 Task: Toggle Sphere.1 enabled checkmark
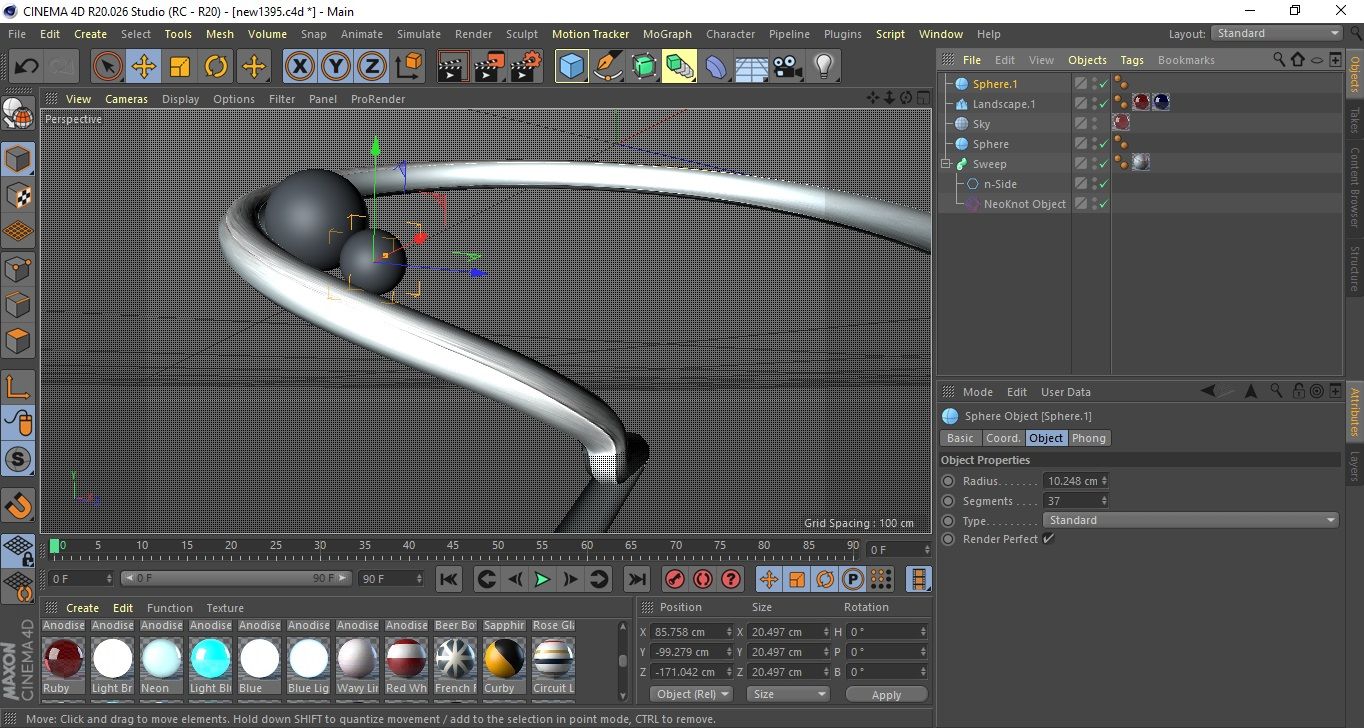(x=1104, y=84)
